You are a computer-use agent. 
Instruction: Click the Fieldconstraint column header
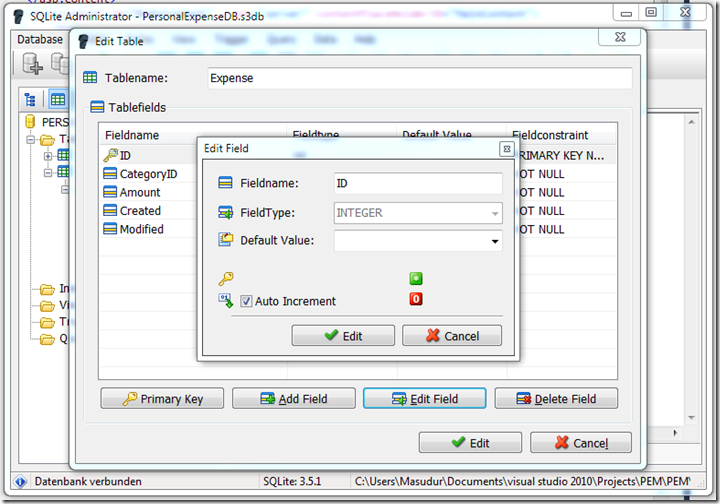[x=561, y=135]
